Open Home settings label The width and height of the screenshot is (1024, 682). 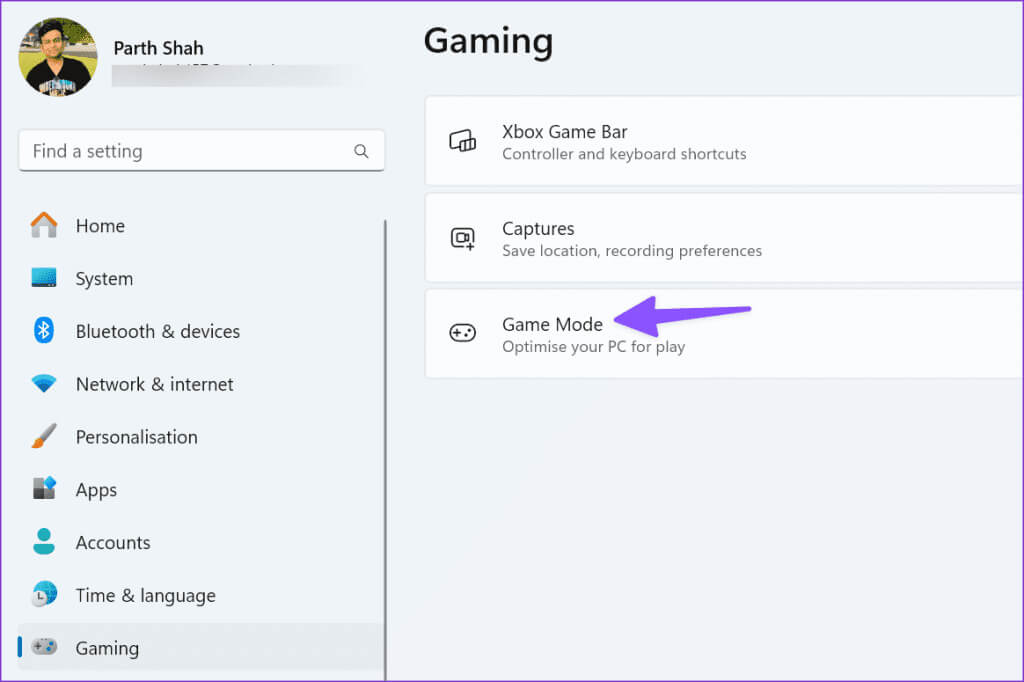click(x=100, y=226)
